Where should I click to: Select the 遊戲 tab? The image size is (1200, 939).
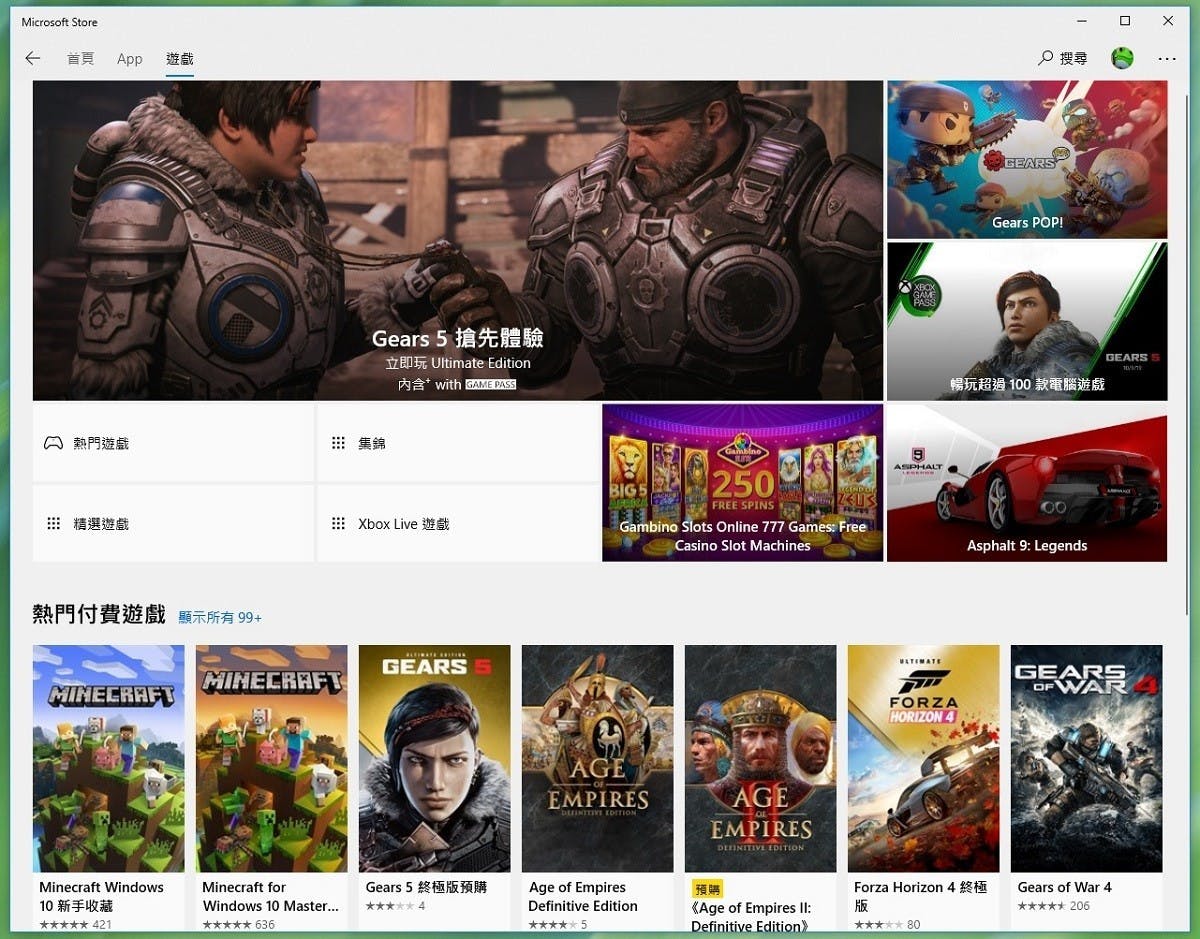(180, 59)
